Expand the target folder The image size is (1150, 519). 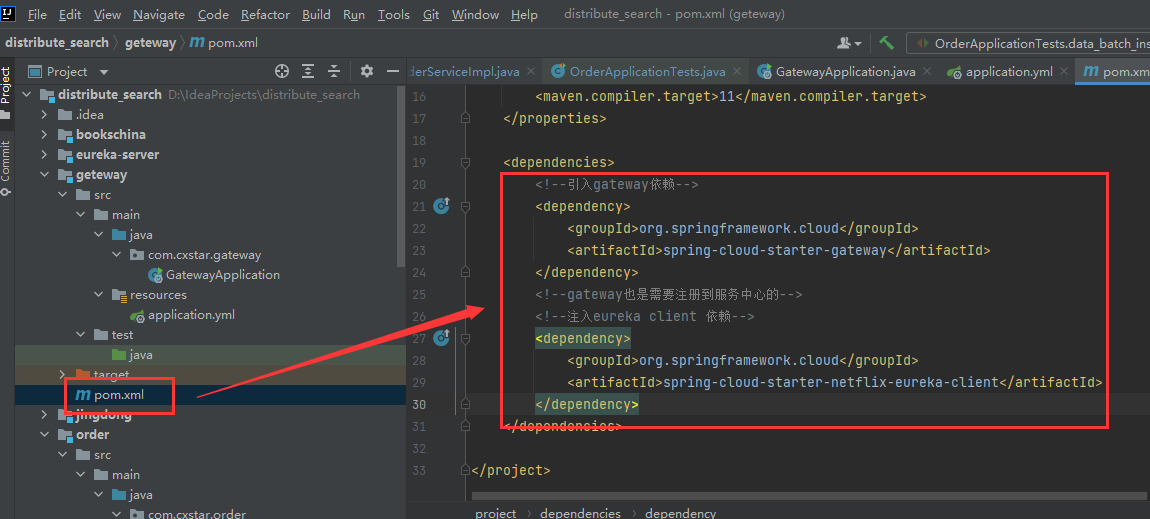pos(62,375)
